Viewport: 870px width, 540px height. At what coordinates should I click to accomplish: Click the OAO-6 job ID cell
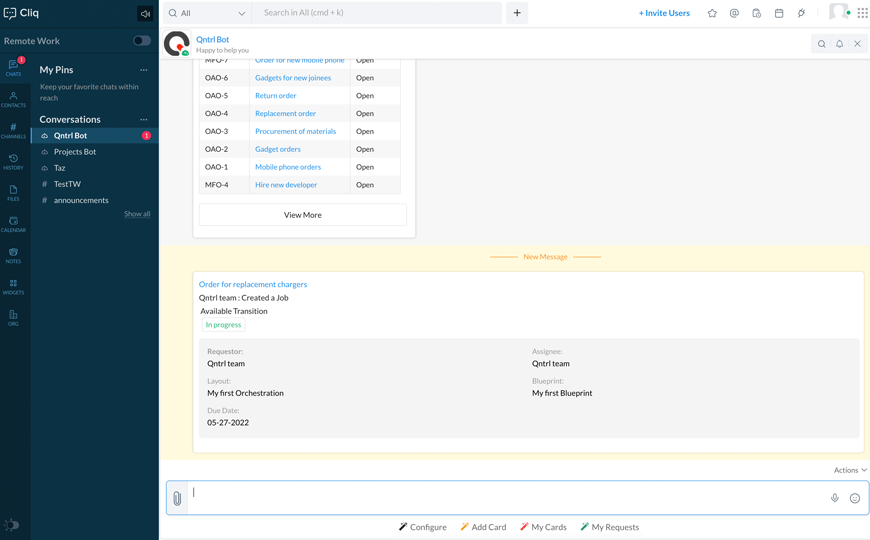pos(216,78)
